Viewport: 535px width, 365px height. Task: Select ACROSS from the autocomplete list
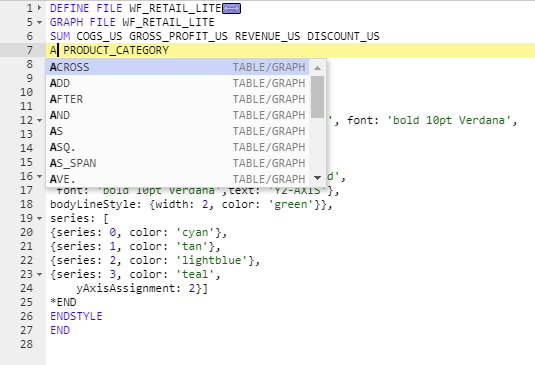[x=177, y=67]
